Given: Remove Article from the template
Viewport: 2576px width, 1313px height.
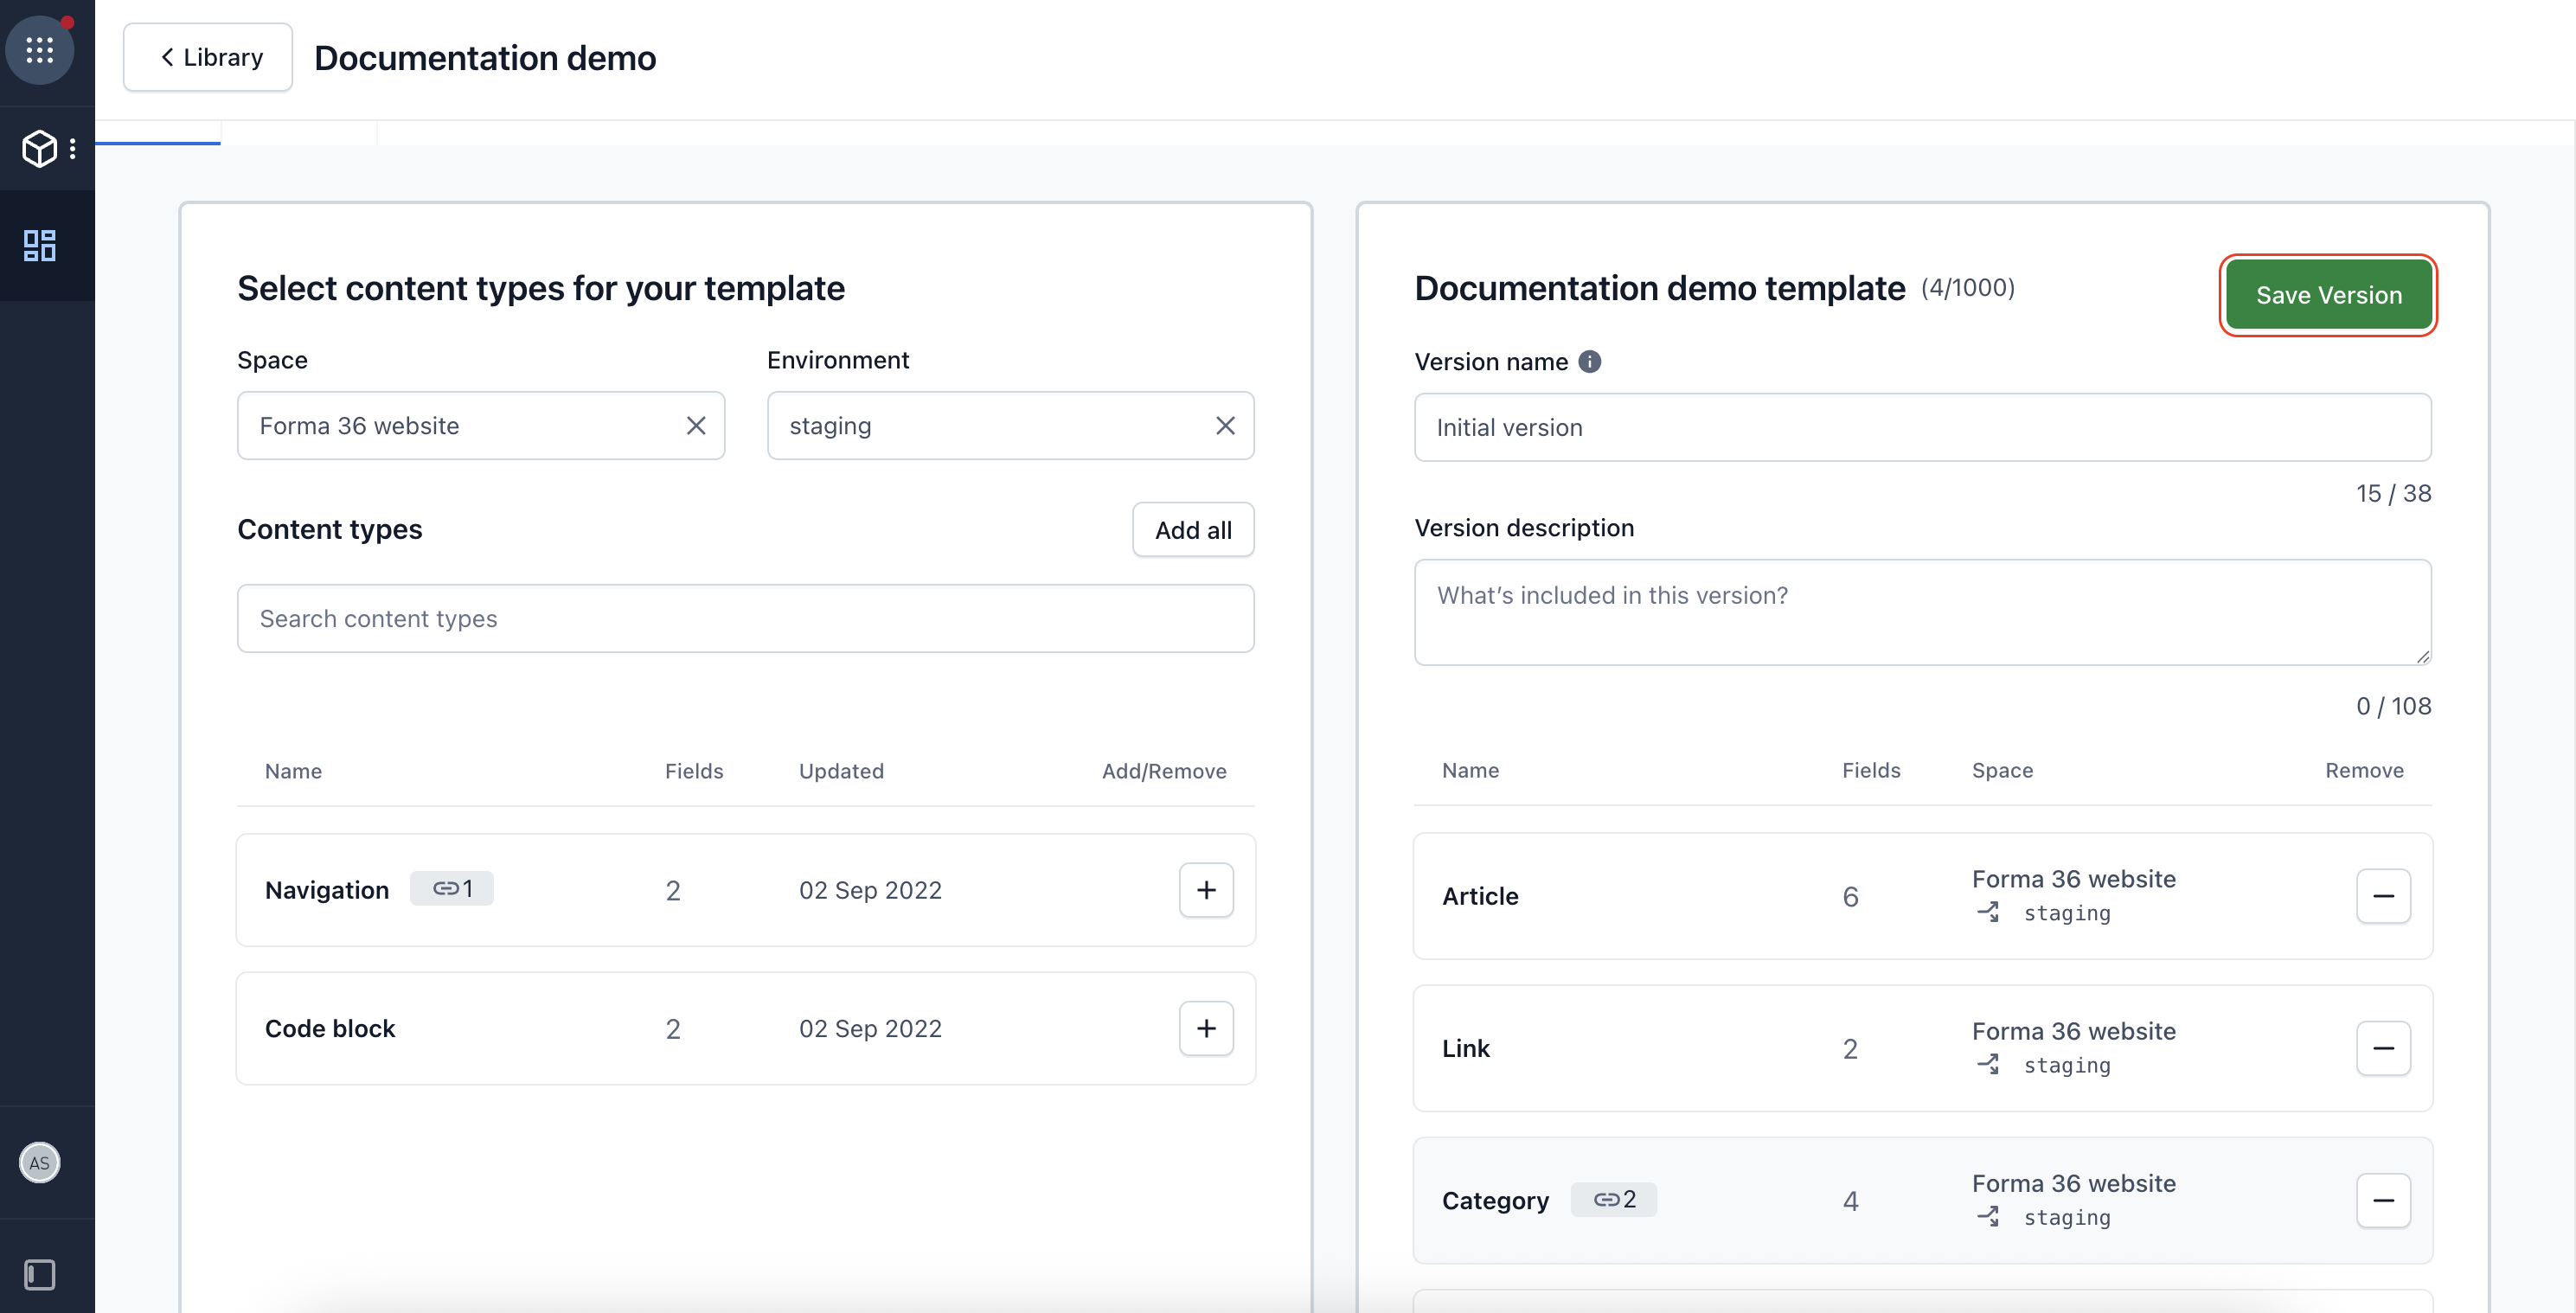Looking at the screenshot, I should tap(2383, 896).
